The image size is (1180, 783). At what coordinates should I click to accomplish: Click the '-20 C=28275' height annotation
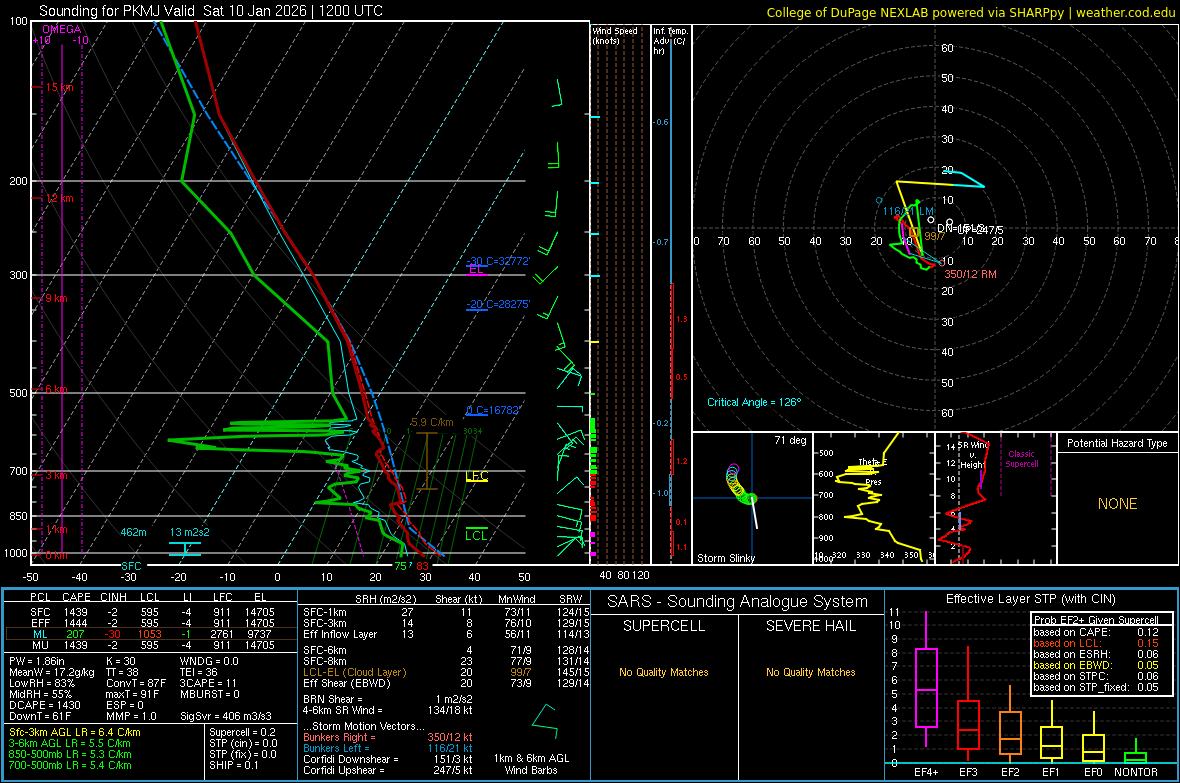coord(498,304)
